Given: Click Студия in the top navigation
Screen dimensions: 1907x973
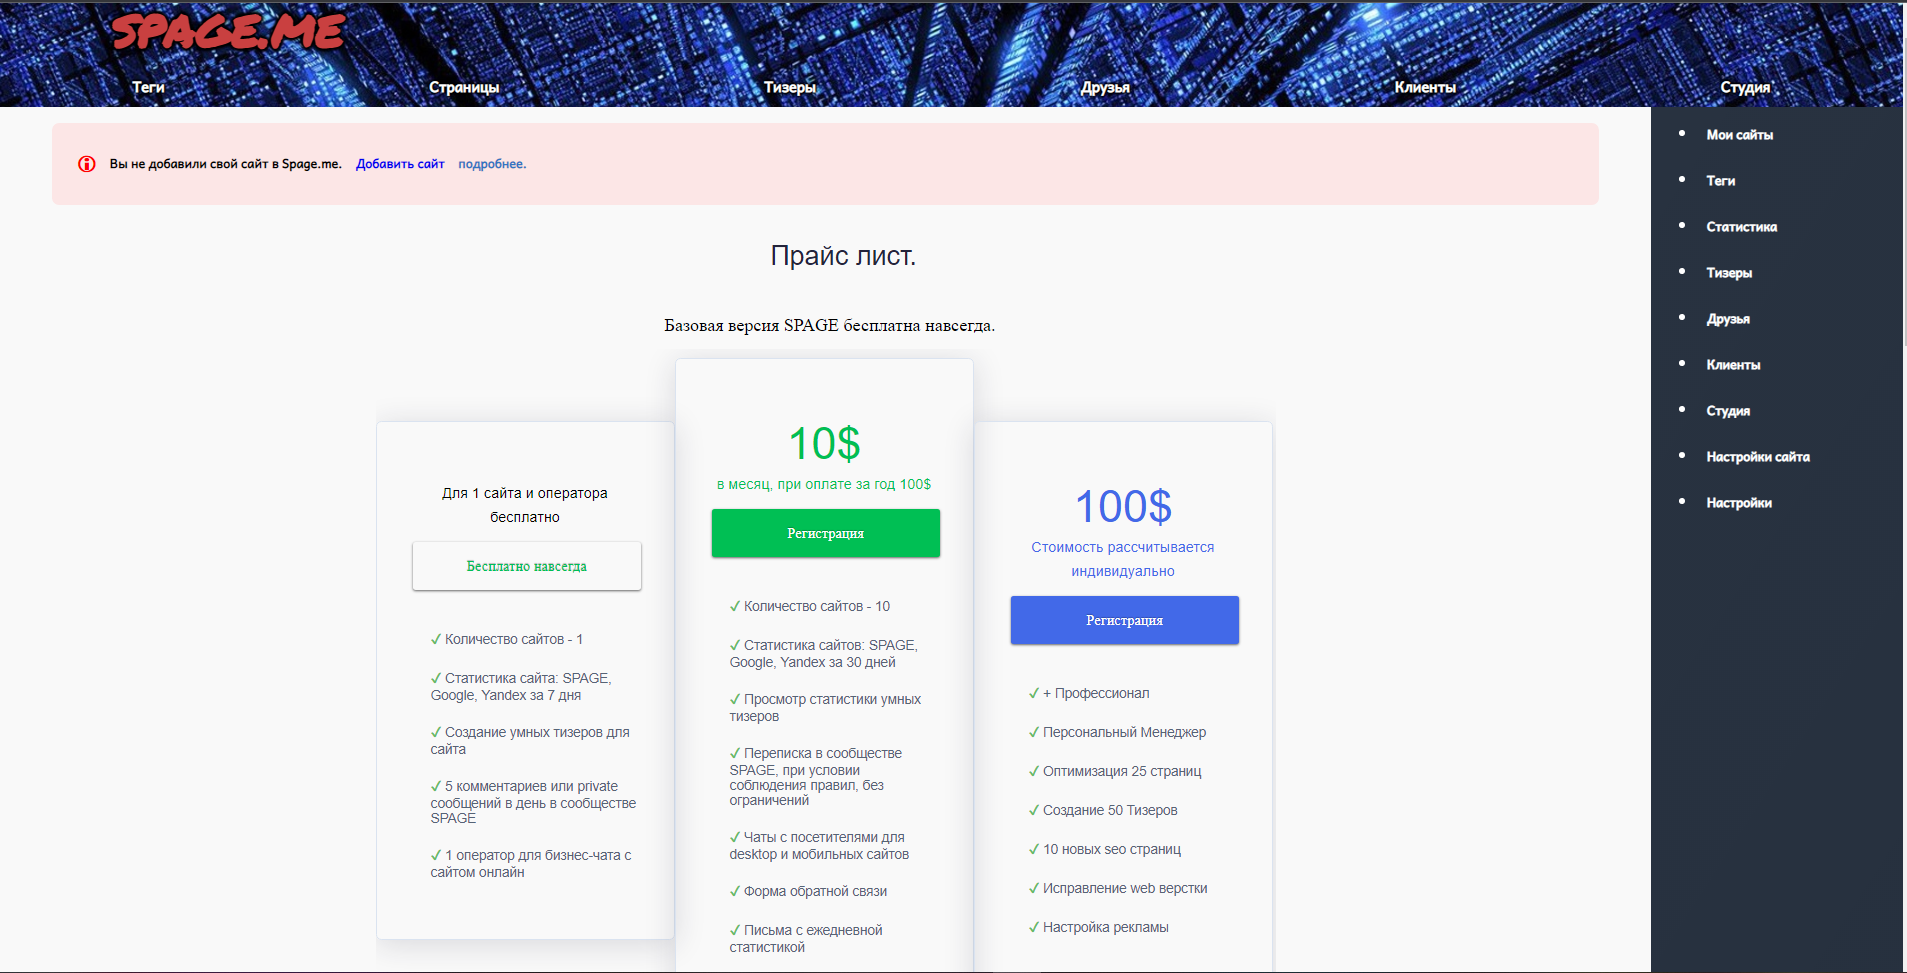Looking at the screenshot, I should (1745, 87).
